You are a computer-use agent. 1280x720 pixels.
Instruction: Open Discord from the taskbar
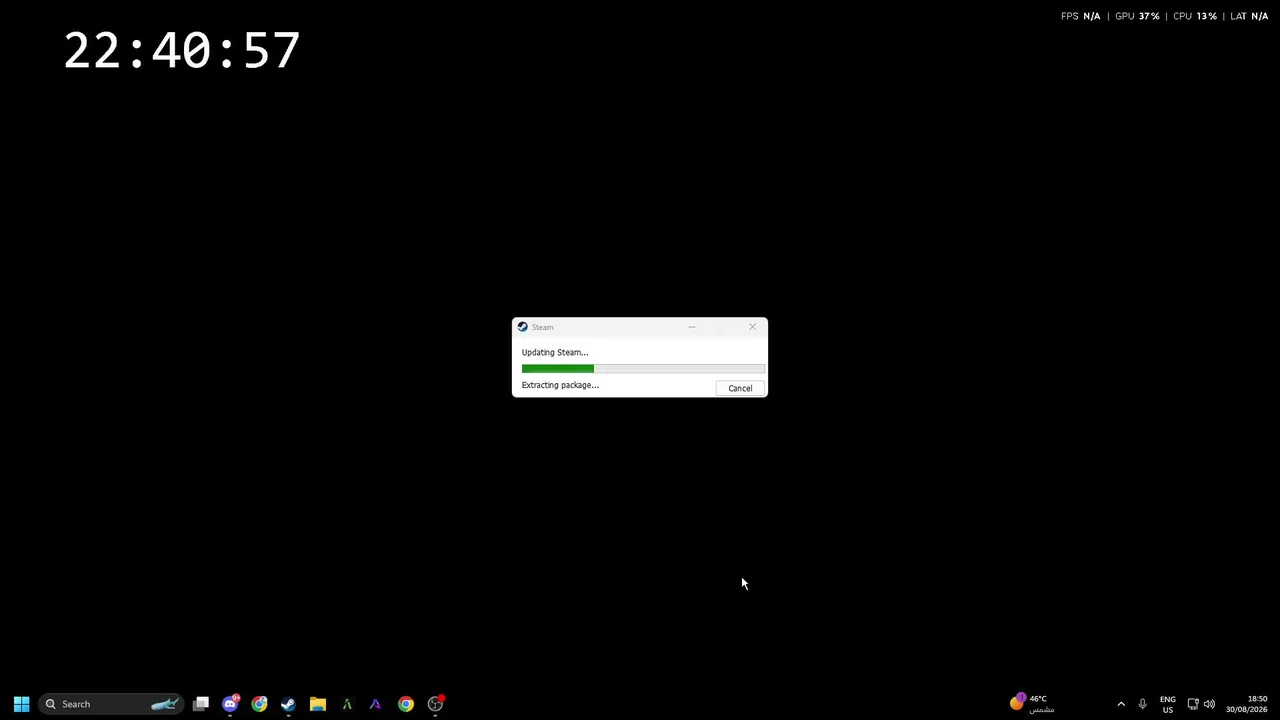pyautogui.click(x=230, y=704)
